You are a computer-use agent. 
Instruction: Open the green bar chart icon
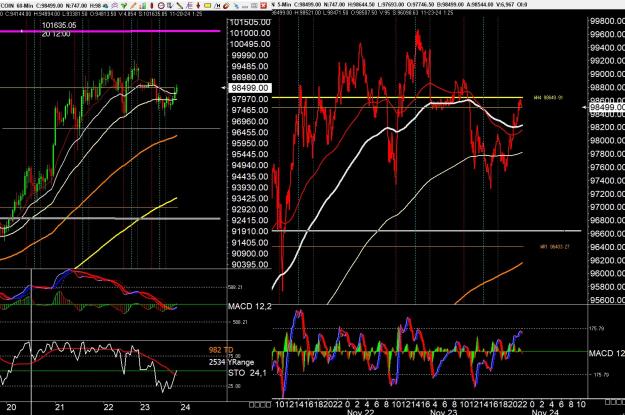pyautogui.click(x=143, y=6)
